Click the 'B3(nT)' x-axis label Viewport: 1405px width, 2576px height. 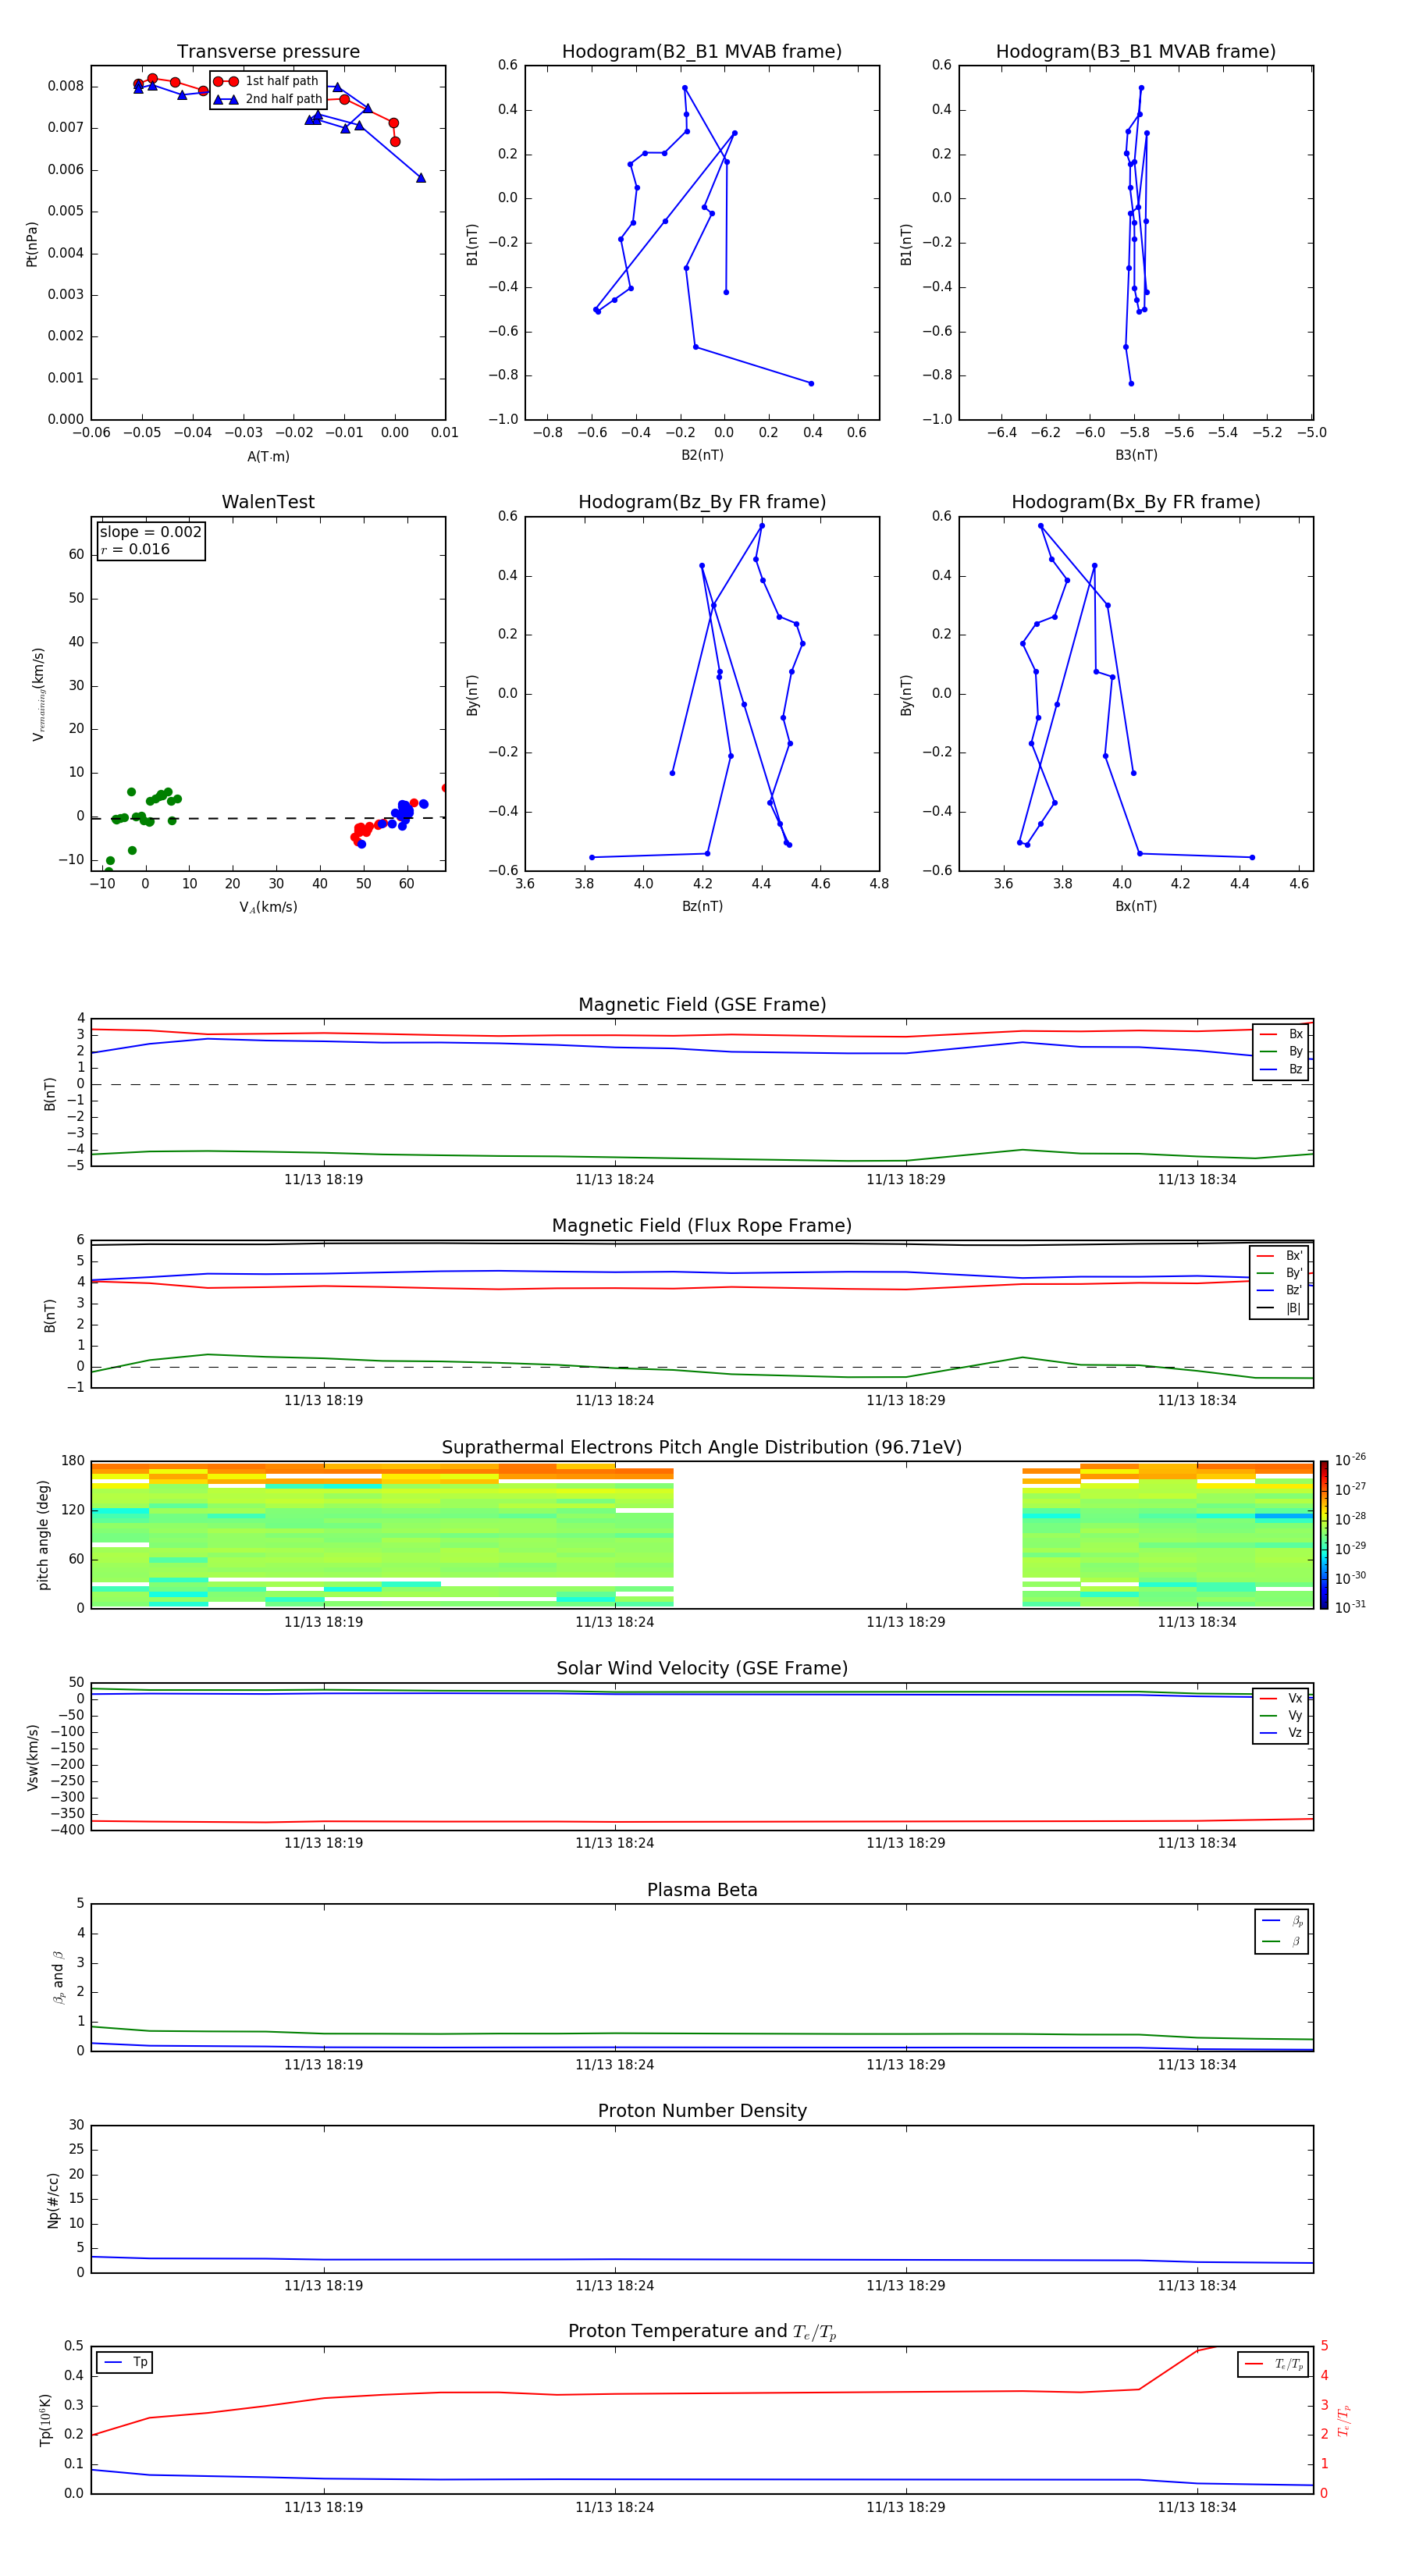pos(1136,455)
